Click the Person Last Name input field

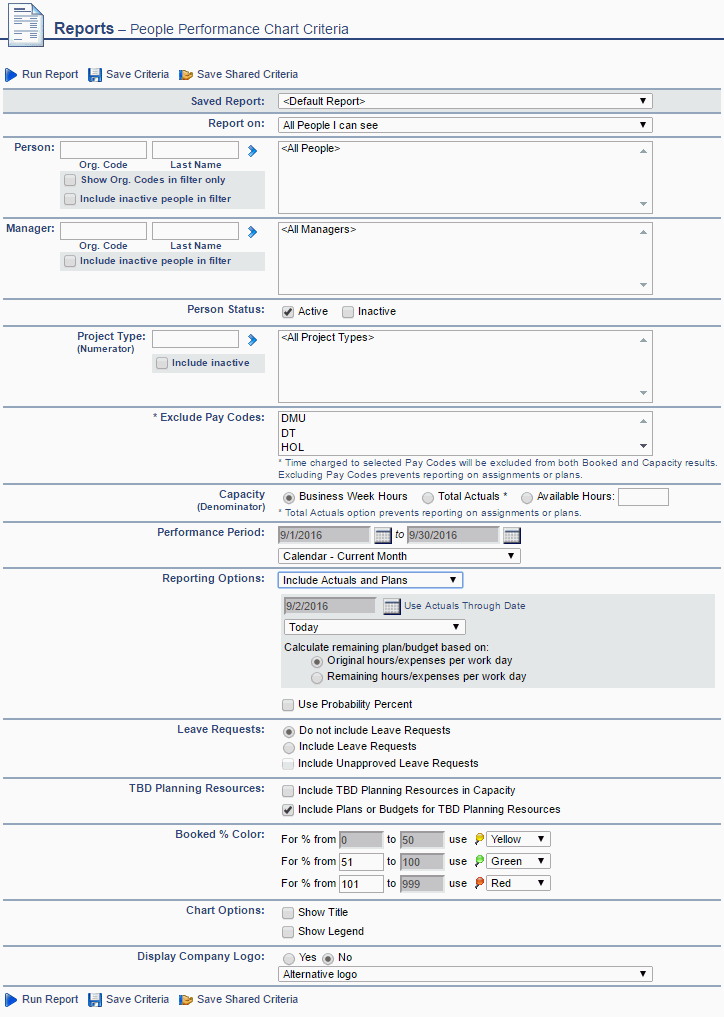[195, 150]
